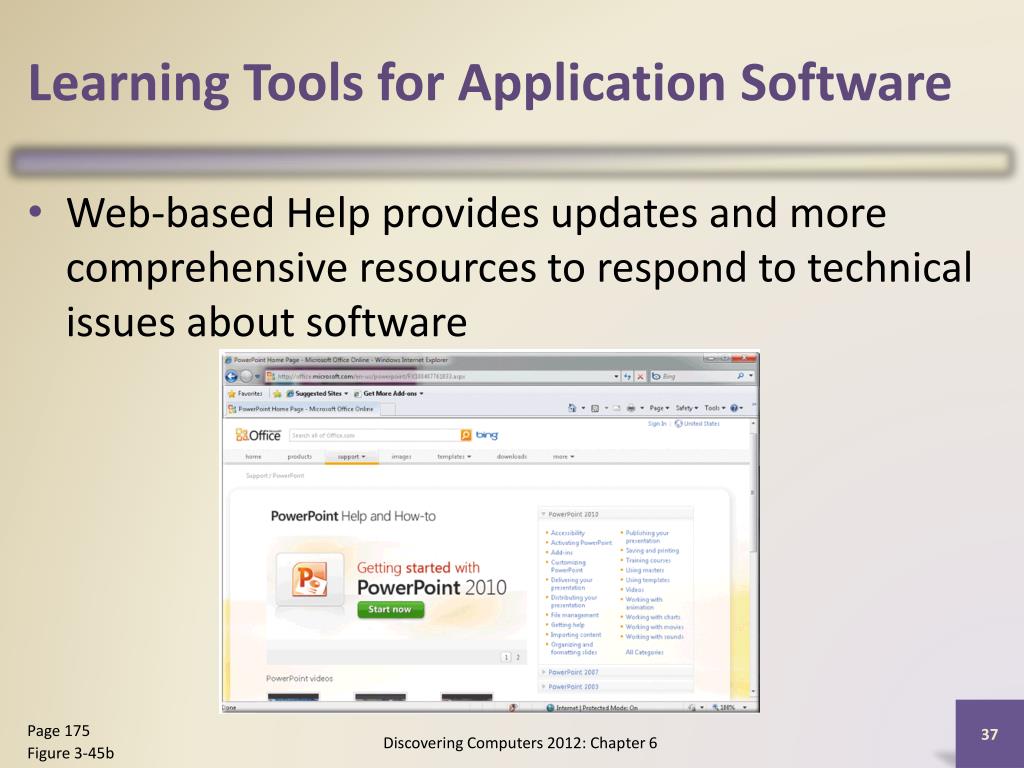The width and height of the screenshot is (1024, 768).
Task: Open a new blank tab
Action: click(x=388, y=409)
